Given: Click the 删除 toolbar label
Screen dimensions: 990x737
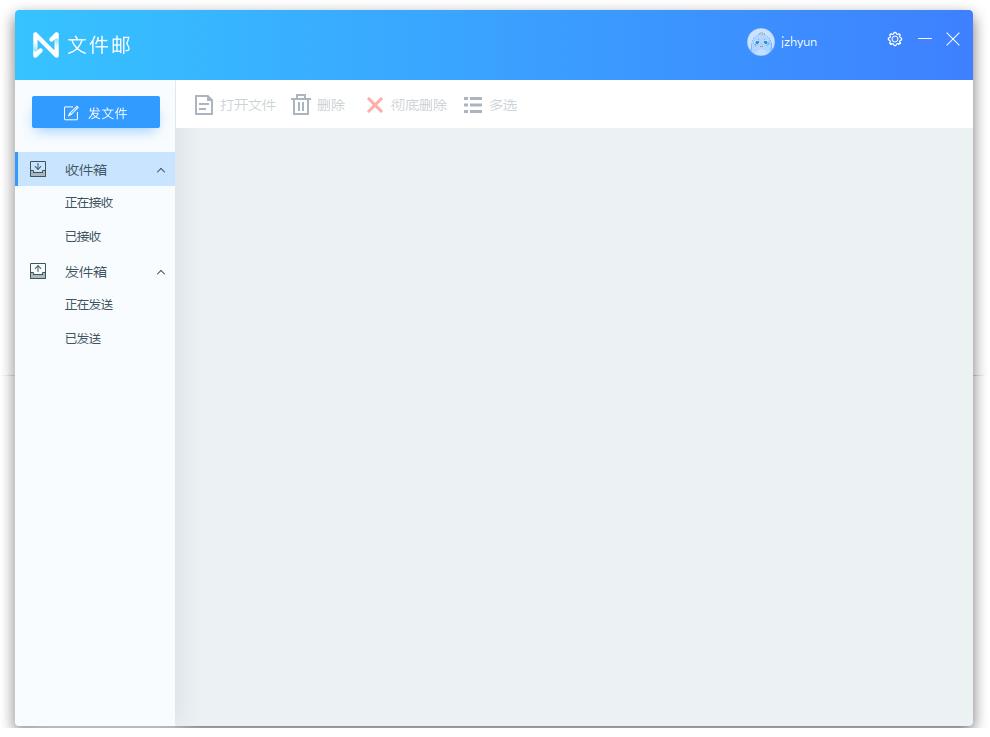Looking at the screenshot, I should click(x=331, y=105).
